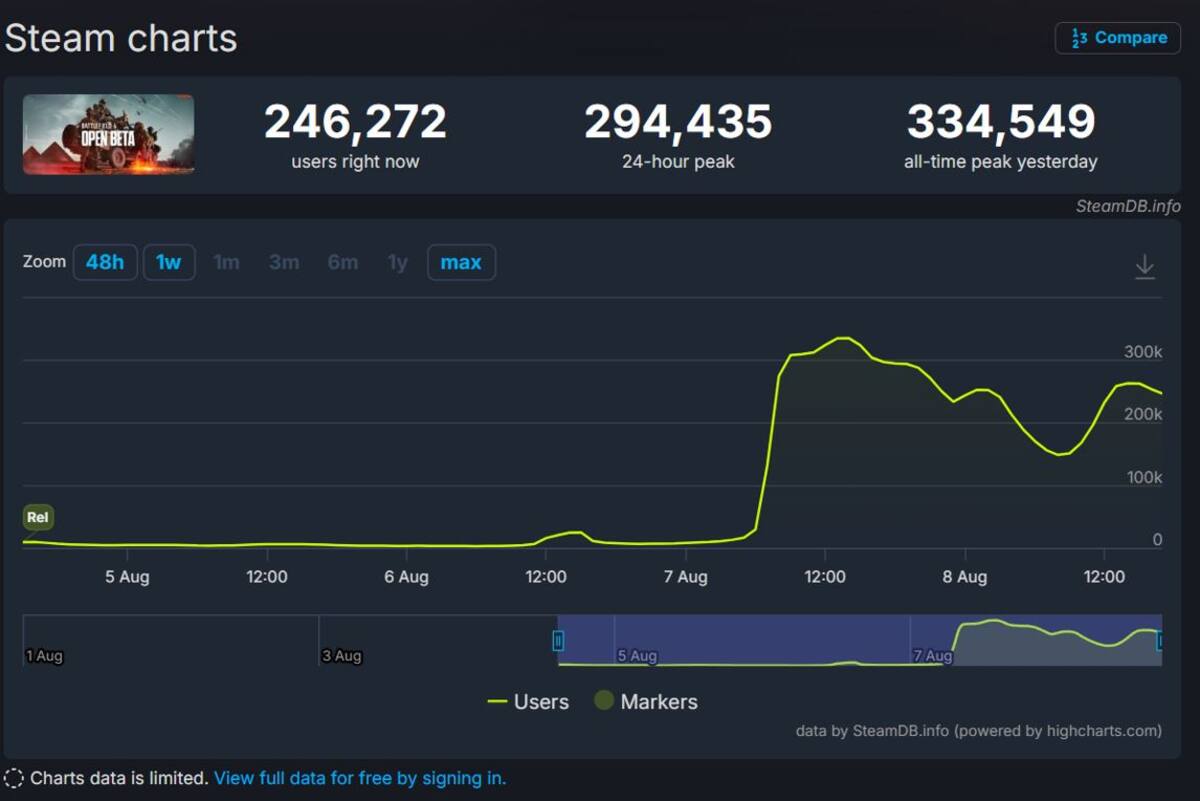The width and height of the screenshot is (1200, 801).
Task: Toggle the Users series in legend
Action: [528, 702]
